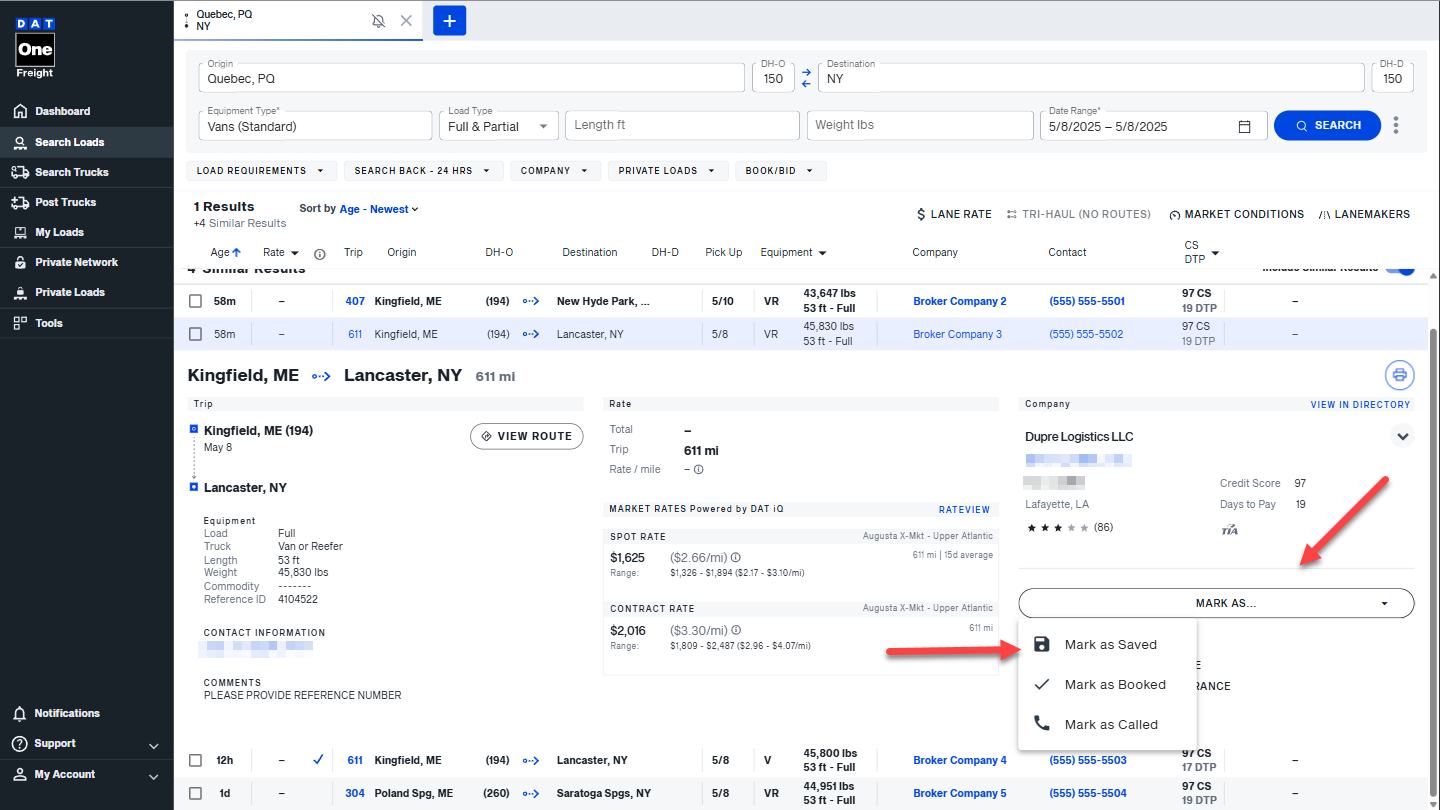Click the View in Directory link
Screen dimensions: 1440x810
point(1360,405)
